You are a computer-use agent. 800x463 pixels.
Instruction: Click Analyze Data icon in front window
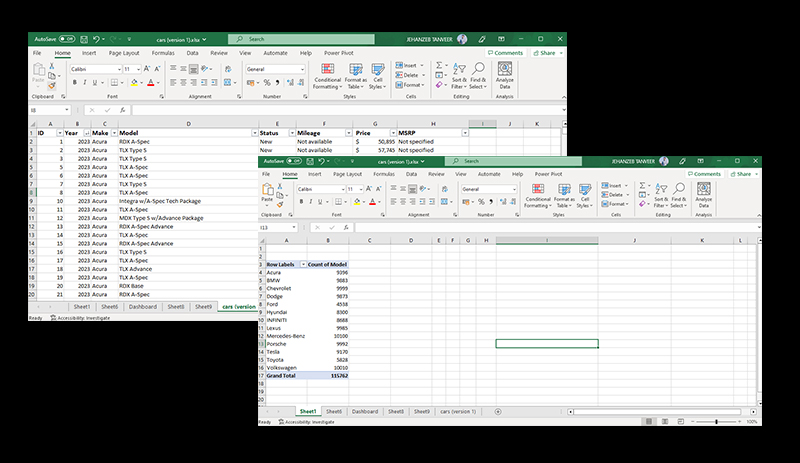click(x=704, y=195)
